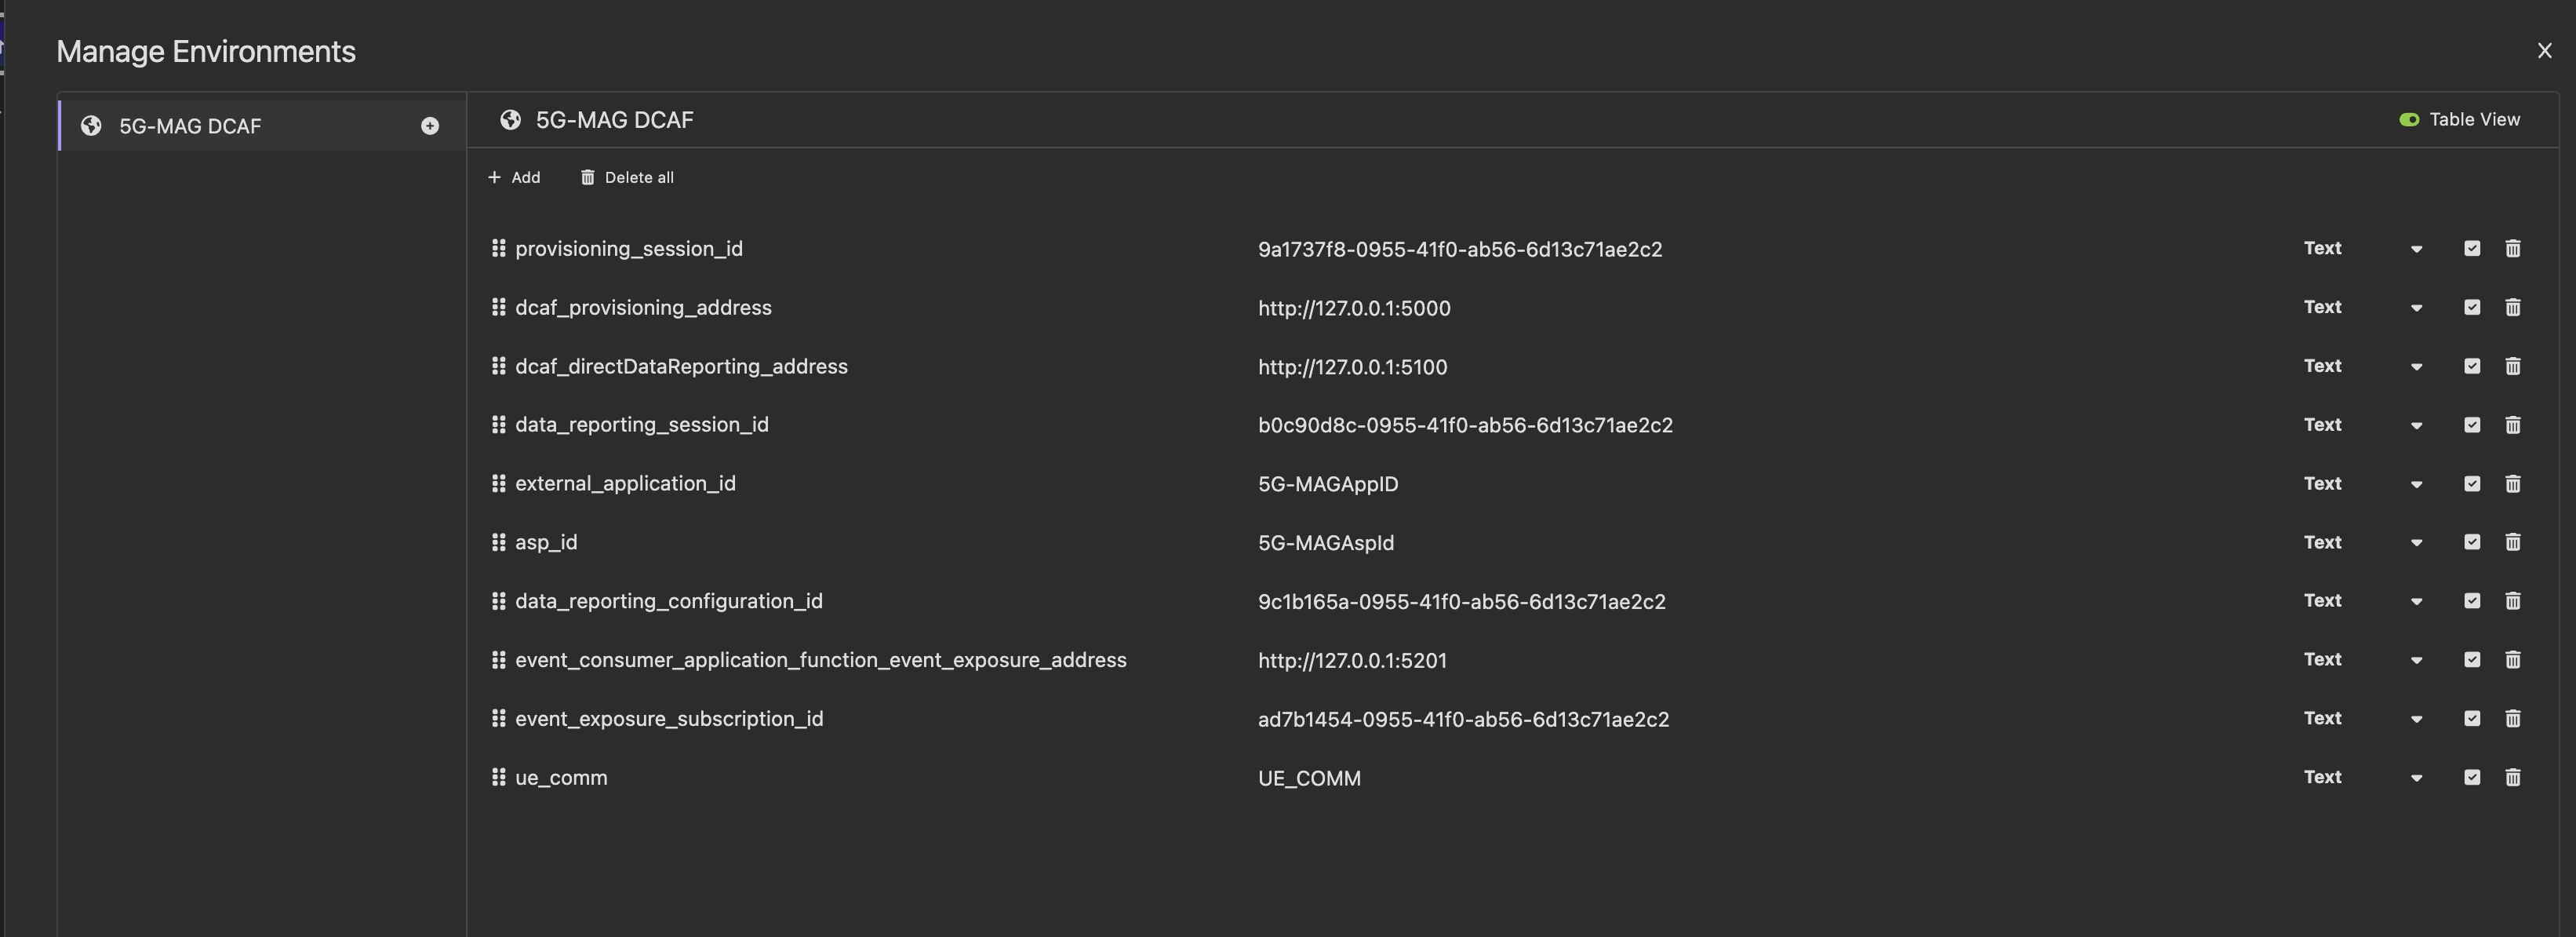The image size is (2576, 937).
Task: Disable dcaf_directDataReporting_address via its checkbox
Action: click(x=2472, y=366)
